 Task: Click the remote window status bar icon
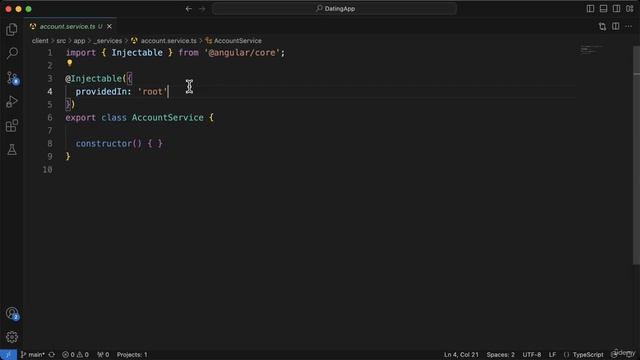(8, 355)
